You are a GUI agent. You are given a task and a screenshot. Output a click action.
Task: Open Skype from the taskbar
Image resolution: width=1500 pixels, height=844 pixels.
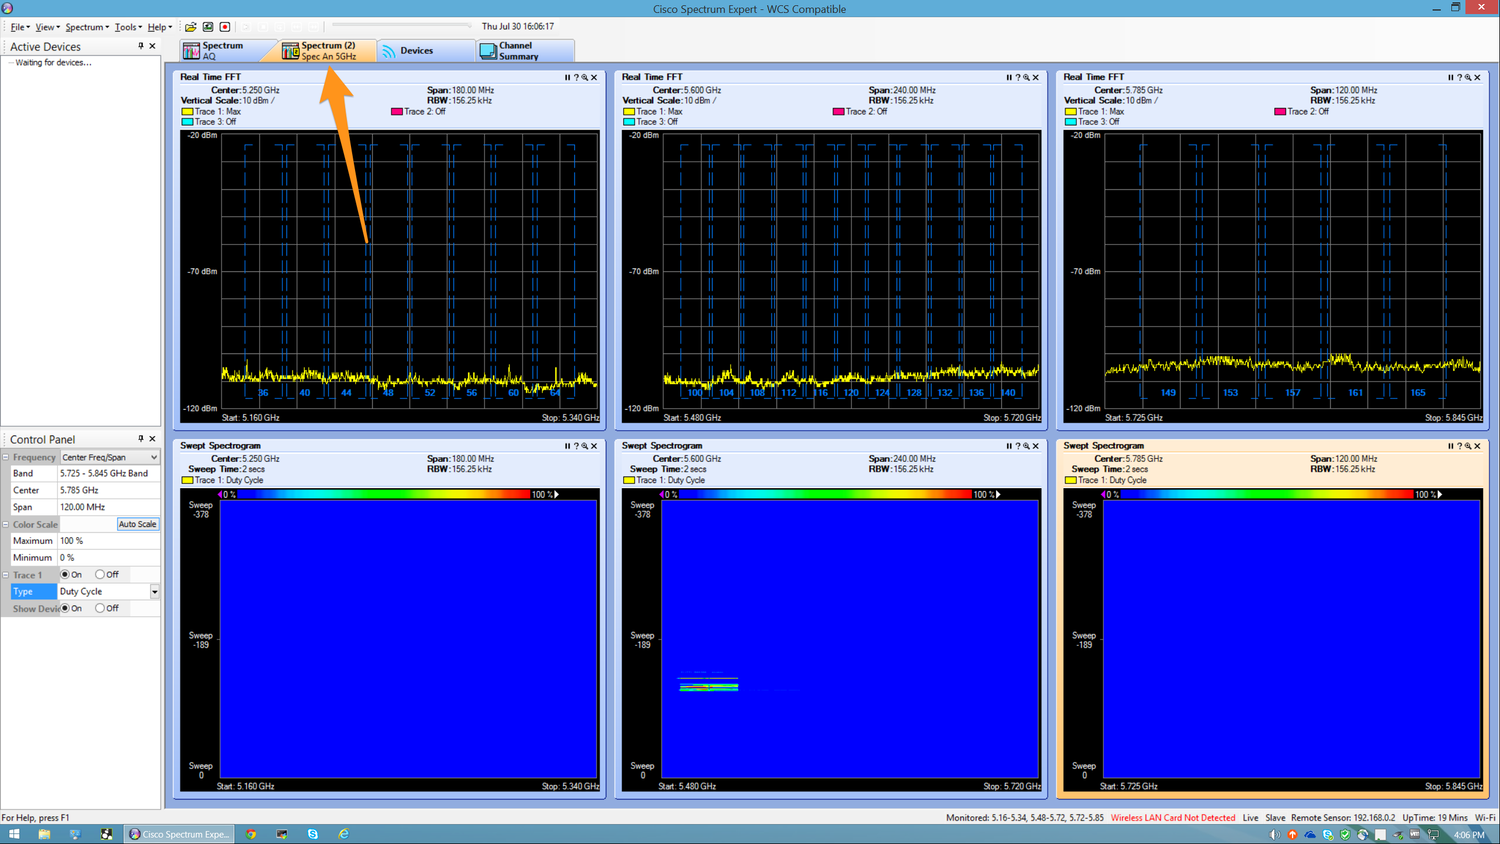coord(313,834)
